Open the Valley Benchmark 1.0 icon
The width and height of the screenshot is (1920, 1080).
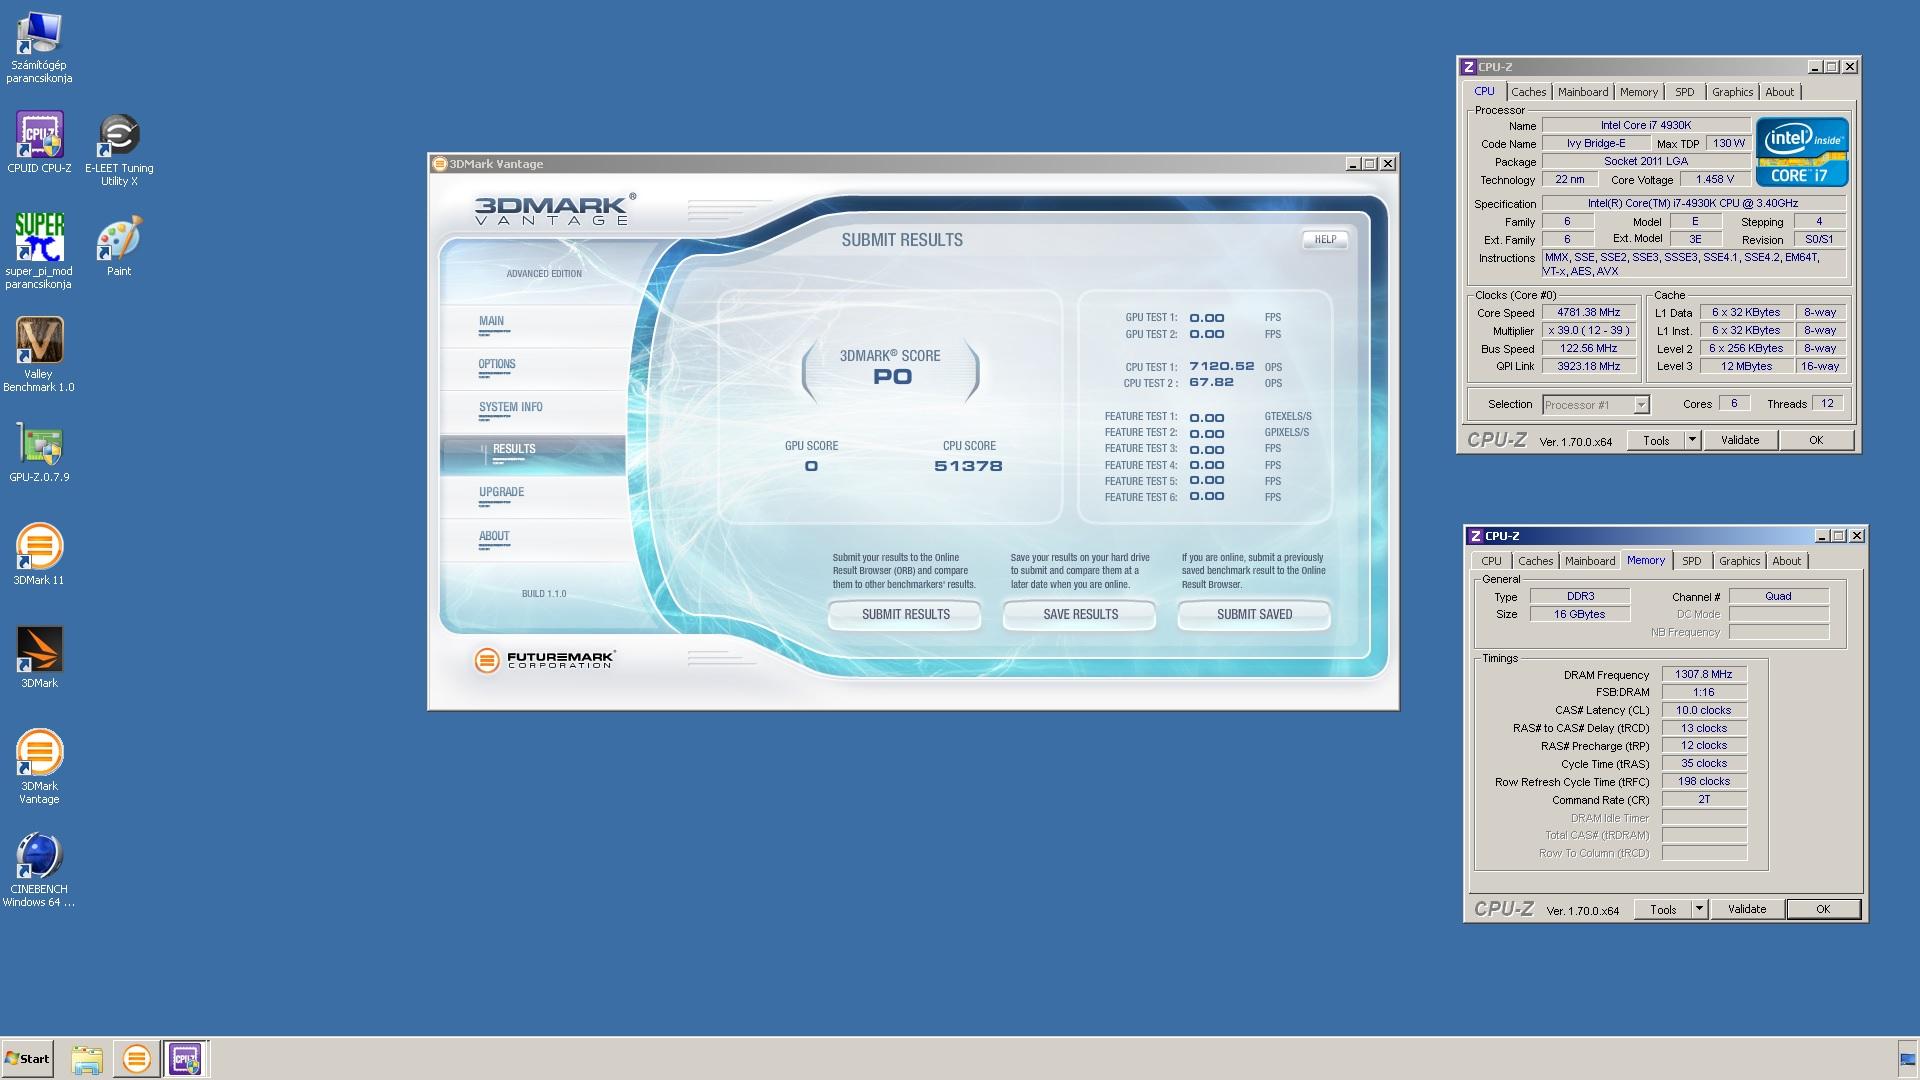coord(39,341)
